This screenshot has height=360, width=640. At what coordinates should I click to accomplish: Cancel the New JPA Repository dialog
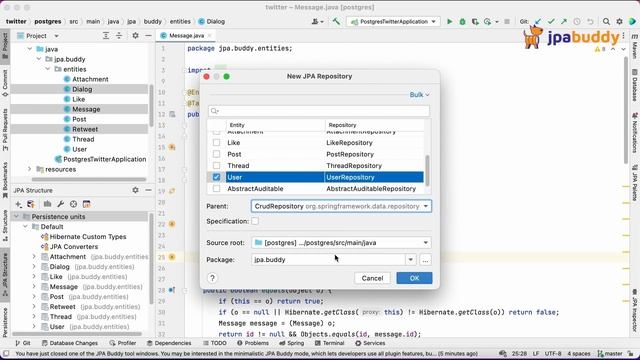pos(372,278)
